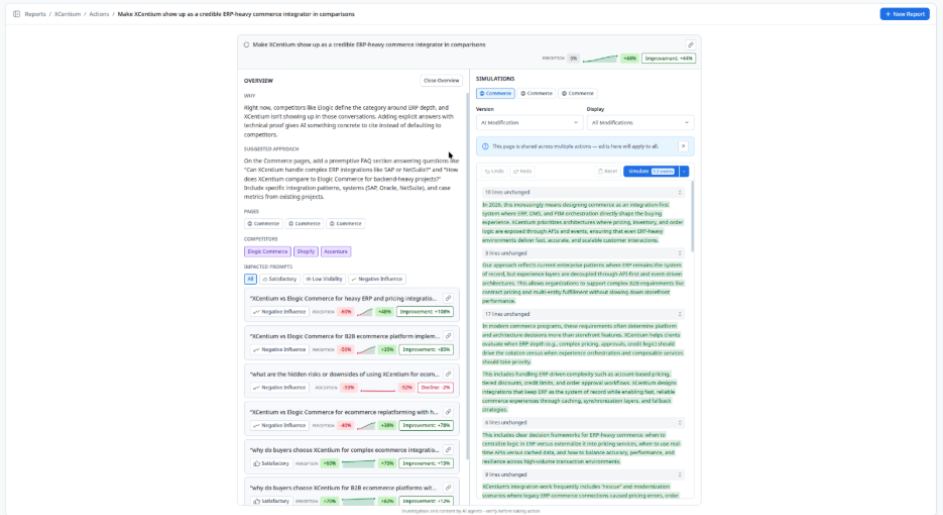Click the Close Overview button

click(x=441, y=81)
